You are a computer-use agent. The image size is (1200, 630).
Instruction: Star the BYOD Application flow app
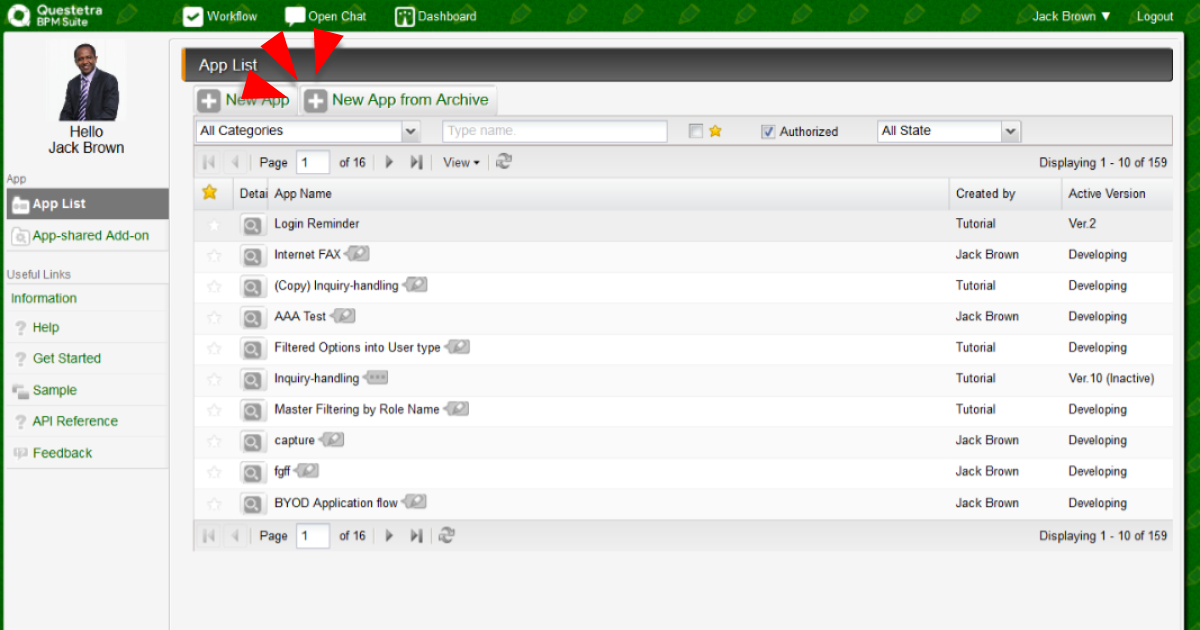point(213,504)
